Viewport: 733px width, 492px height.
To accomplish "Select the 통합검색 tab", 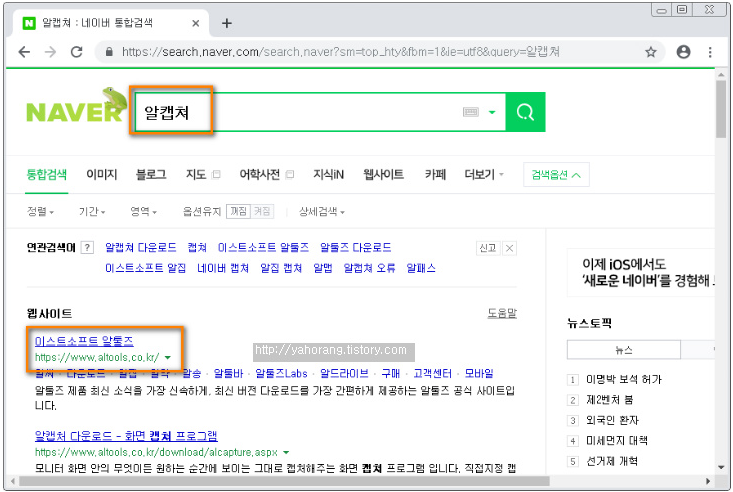I will (x=46, y=175).
